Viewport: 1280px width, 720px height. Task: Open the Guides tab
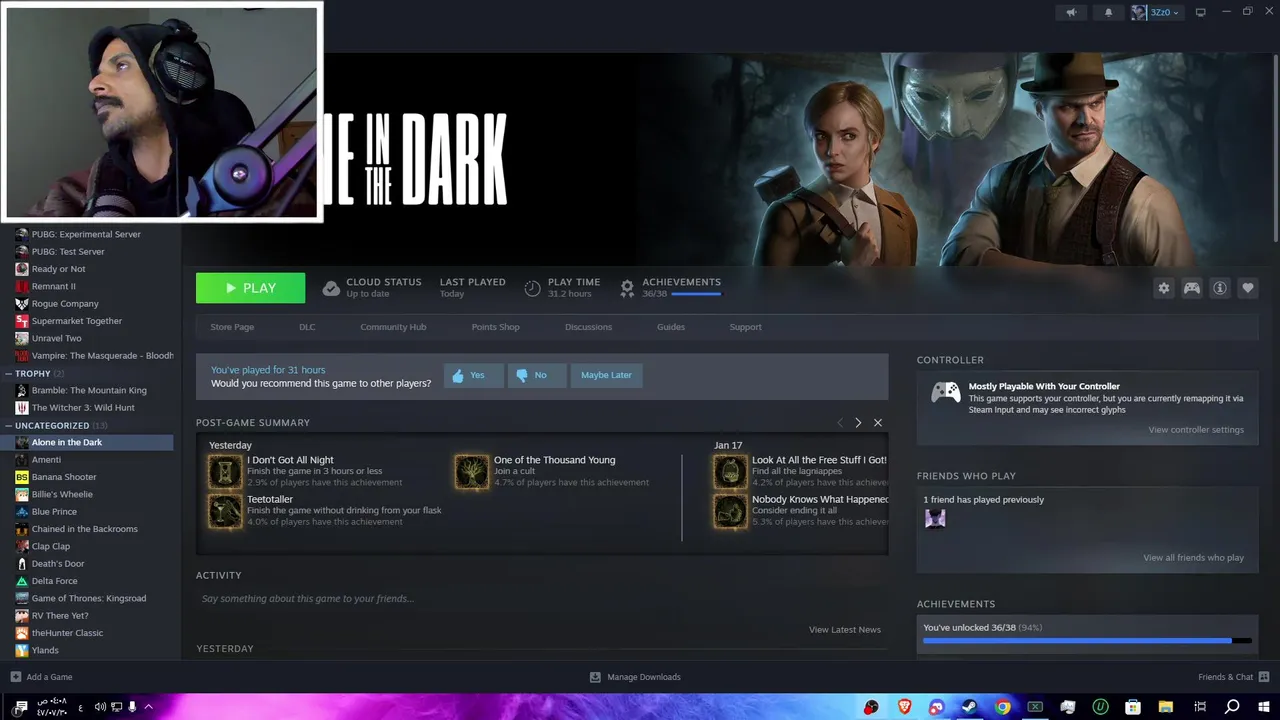coord(671,327)
